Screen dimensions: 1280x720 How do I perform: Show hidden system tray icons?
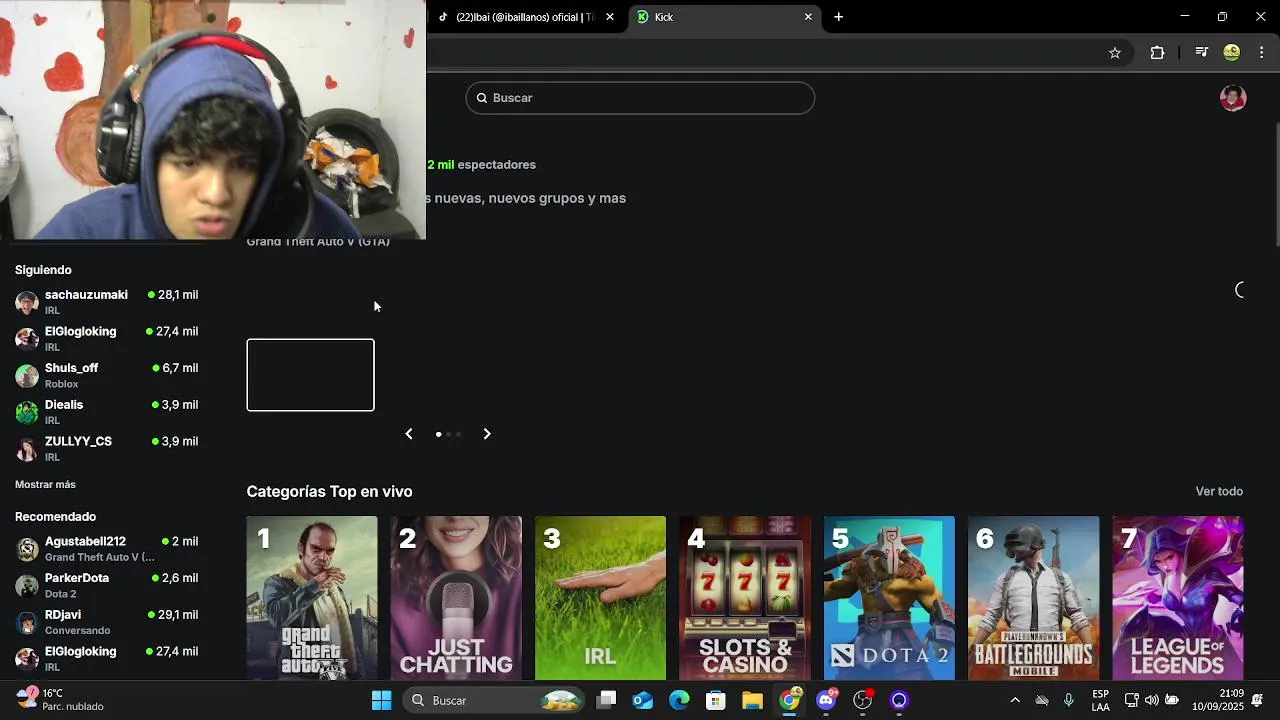tap(1015, 700)
